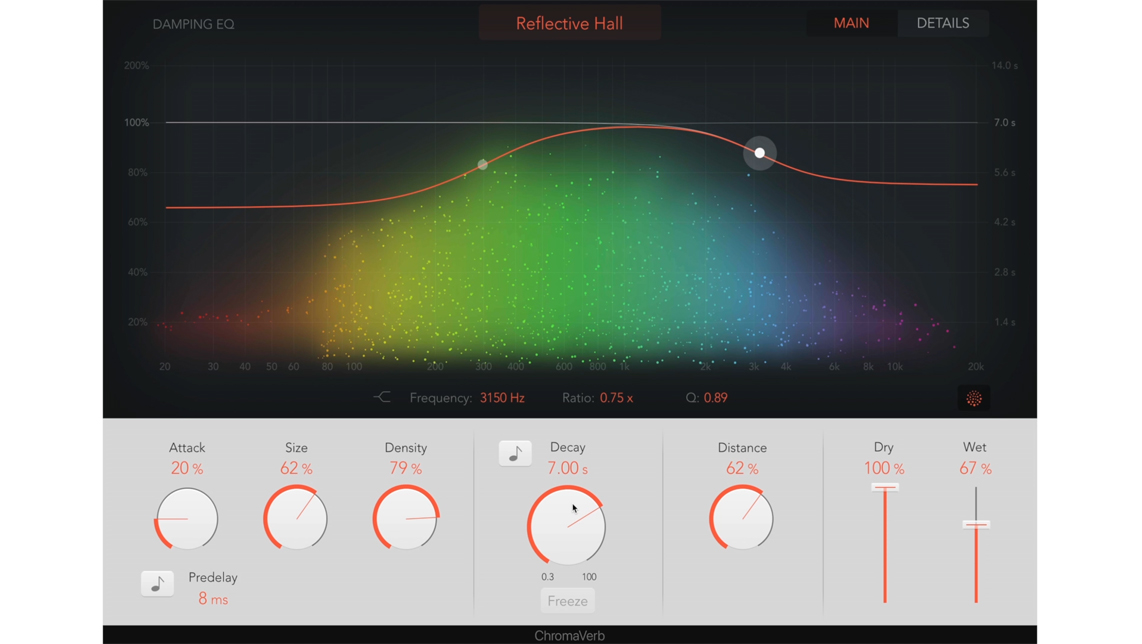1142x644 pixels.
Task: Click the Size knob
Action: [296, 519]
